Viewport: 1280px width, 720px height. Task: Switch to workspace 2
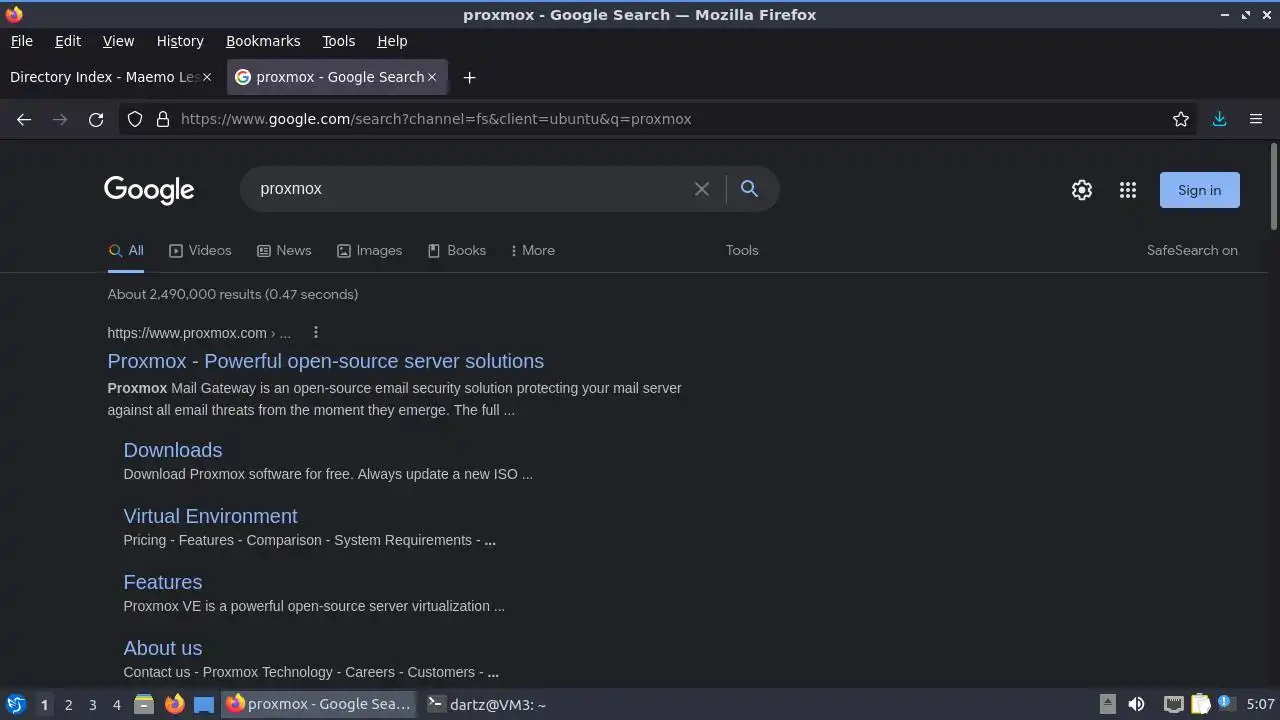tap(68, 705)
